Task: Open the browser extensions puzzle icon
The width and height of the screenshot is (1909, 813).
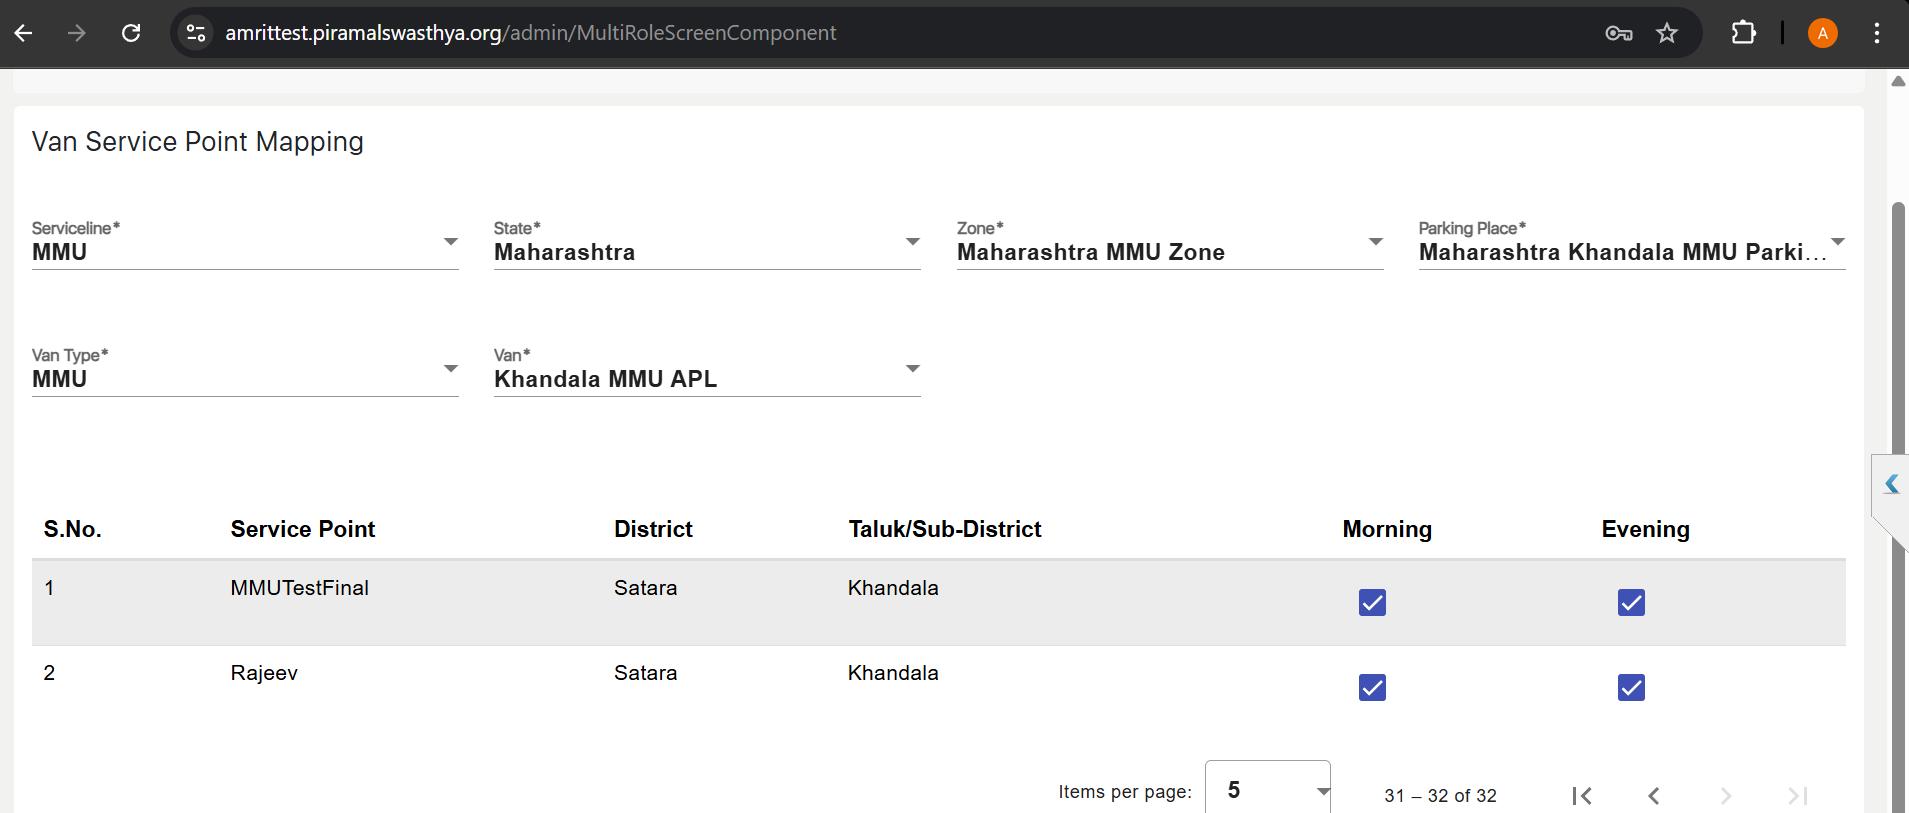Action: 1743,33
